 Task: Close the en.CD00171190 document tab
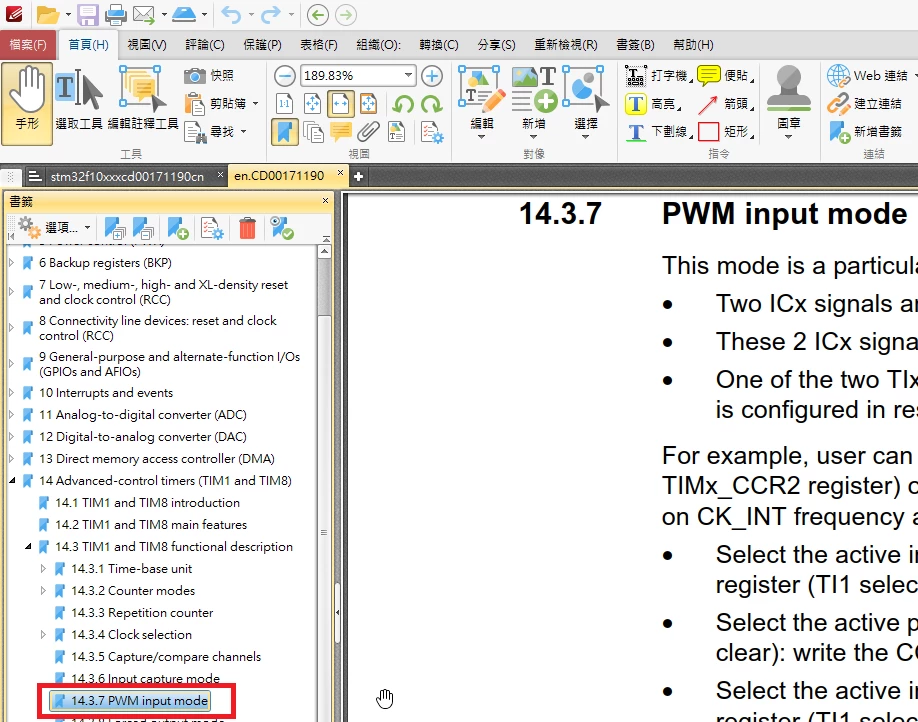tap(340, 173)
